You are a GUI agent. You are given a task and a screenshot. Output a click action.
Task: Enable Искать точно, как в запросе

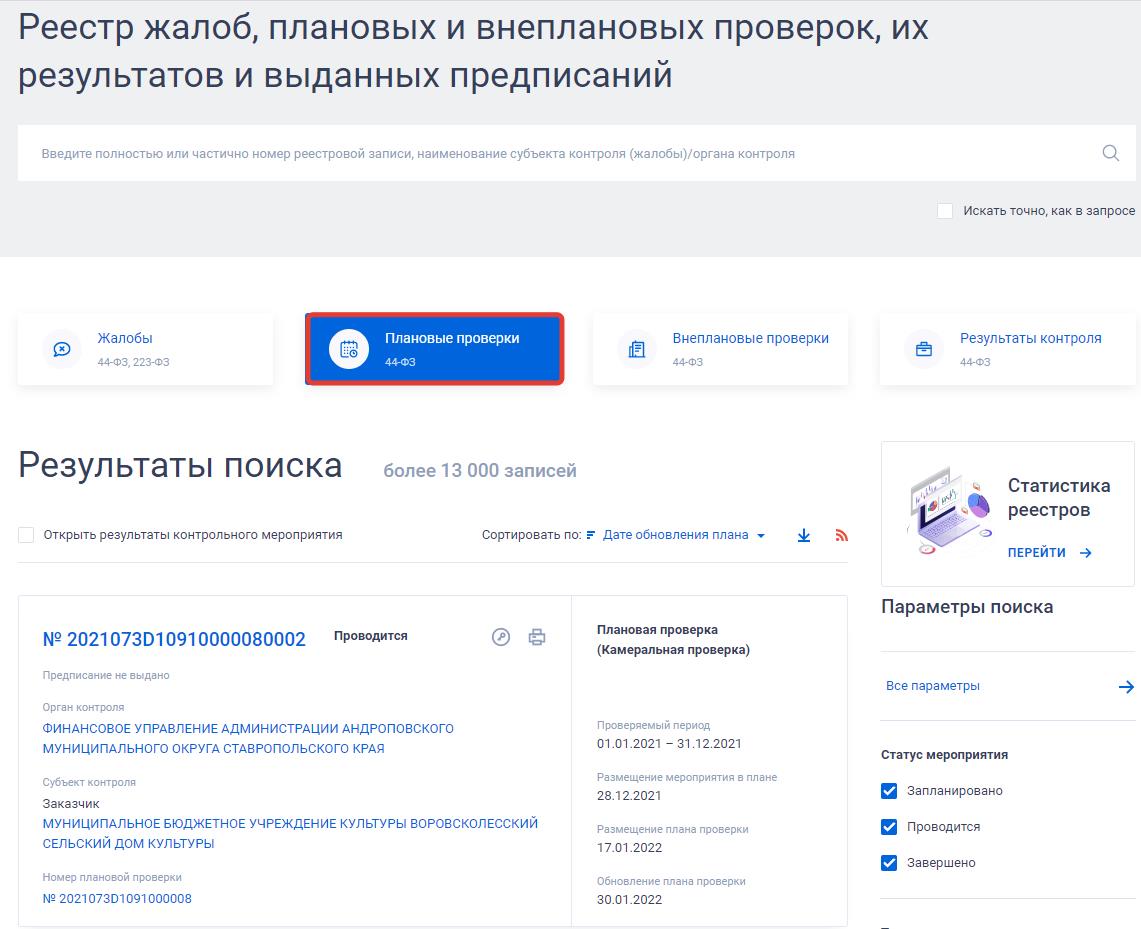coord(944,211)
